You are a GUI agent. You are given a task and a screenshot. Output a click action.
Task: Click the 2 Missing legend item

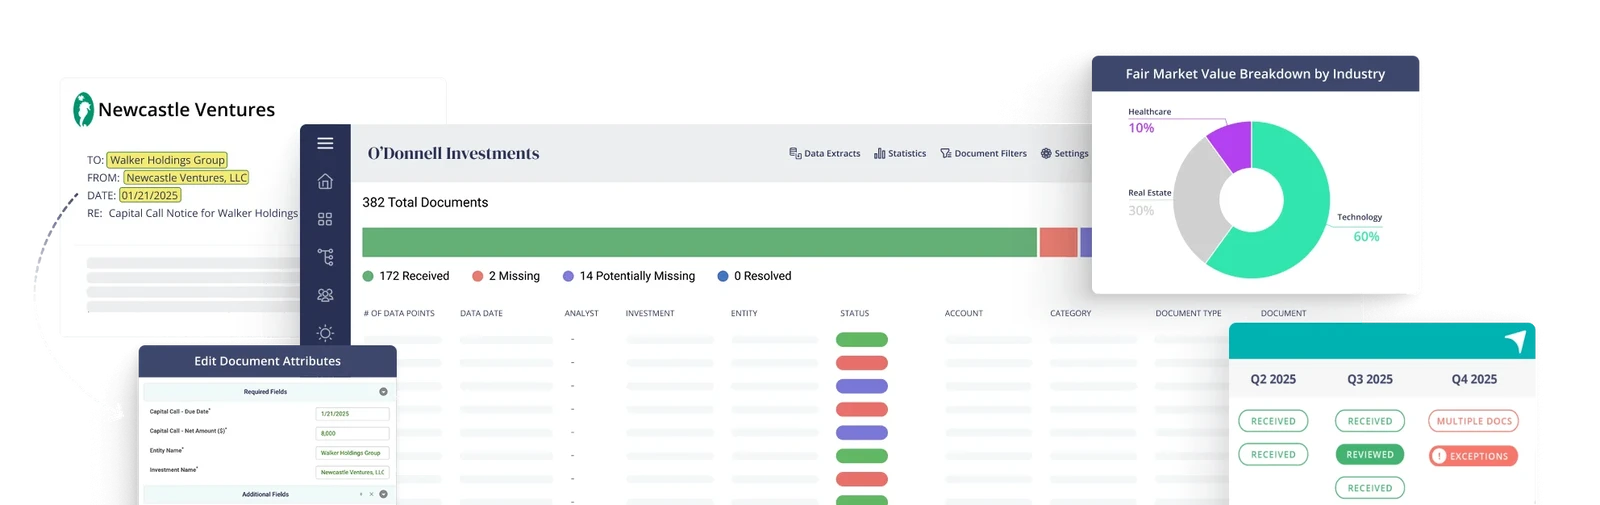coord(506,276)
